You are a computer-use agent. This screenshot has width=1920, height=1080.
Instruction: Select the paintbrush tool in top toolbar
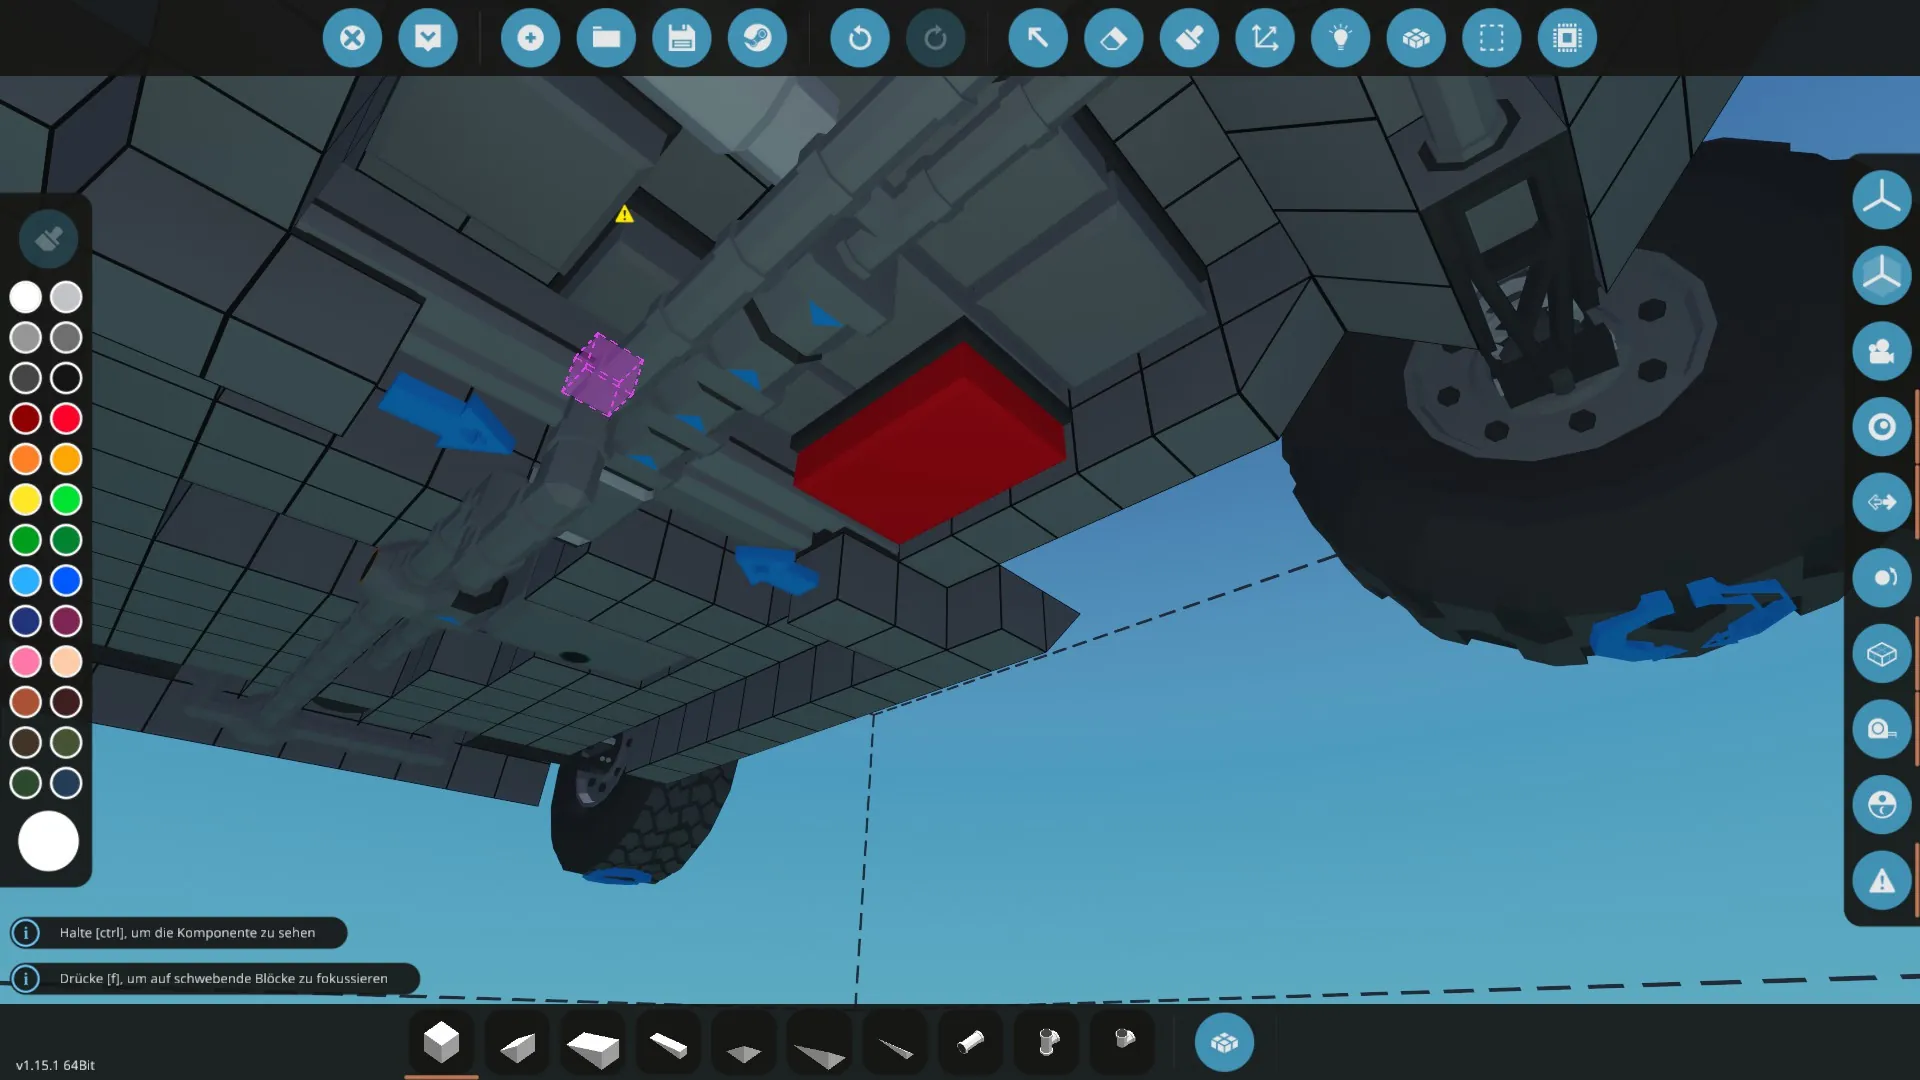[x=1189, y=38]
